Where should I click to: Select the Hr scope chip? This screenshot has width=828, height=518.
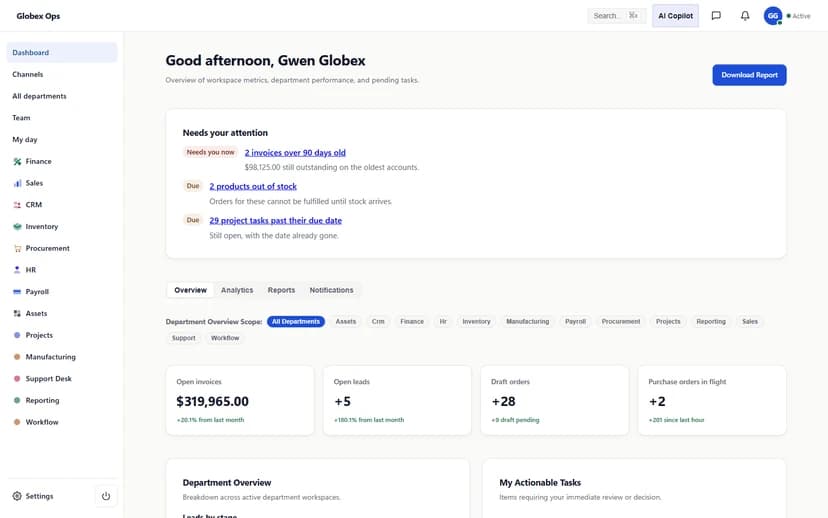443,322
